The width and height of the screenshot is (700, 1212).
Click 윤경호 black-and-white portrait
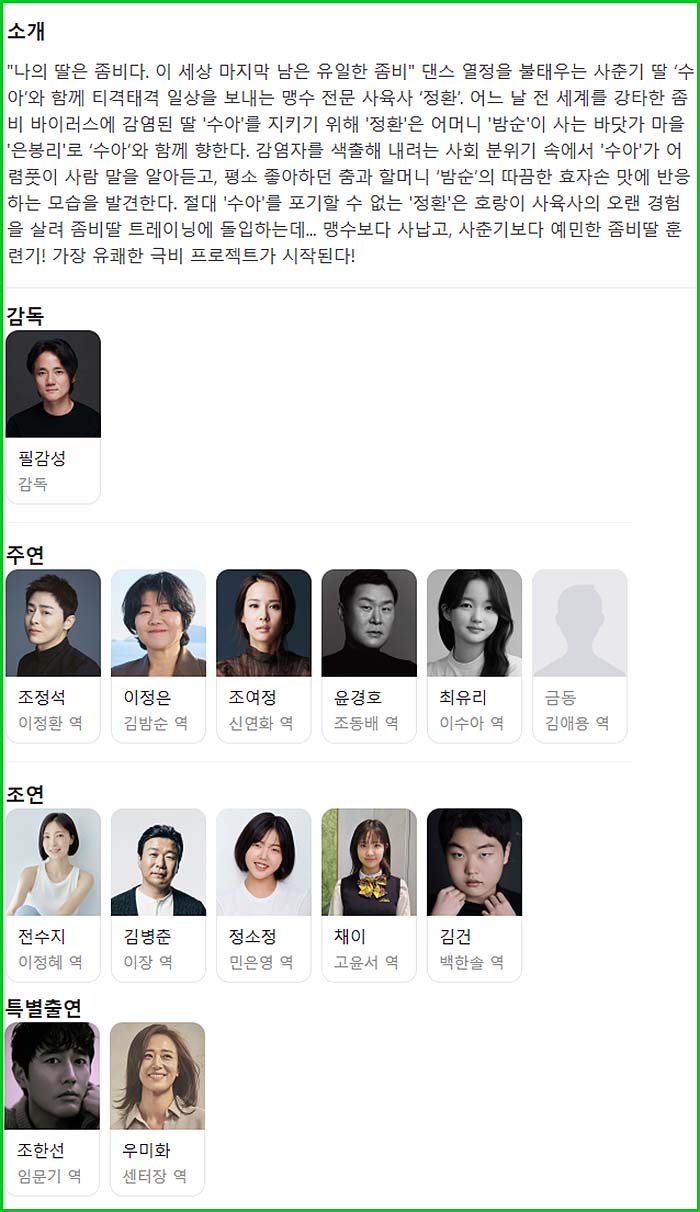coord(369,623)
